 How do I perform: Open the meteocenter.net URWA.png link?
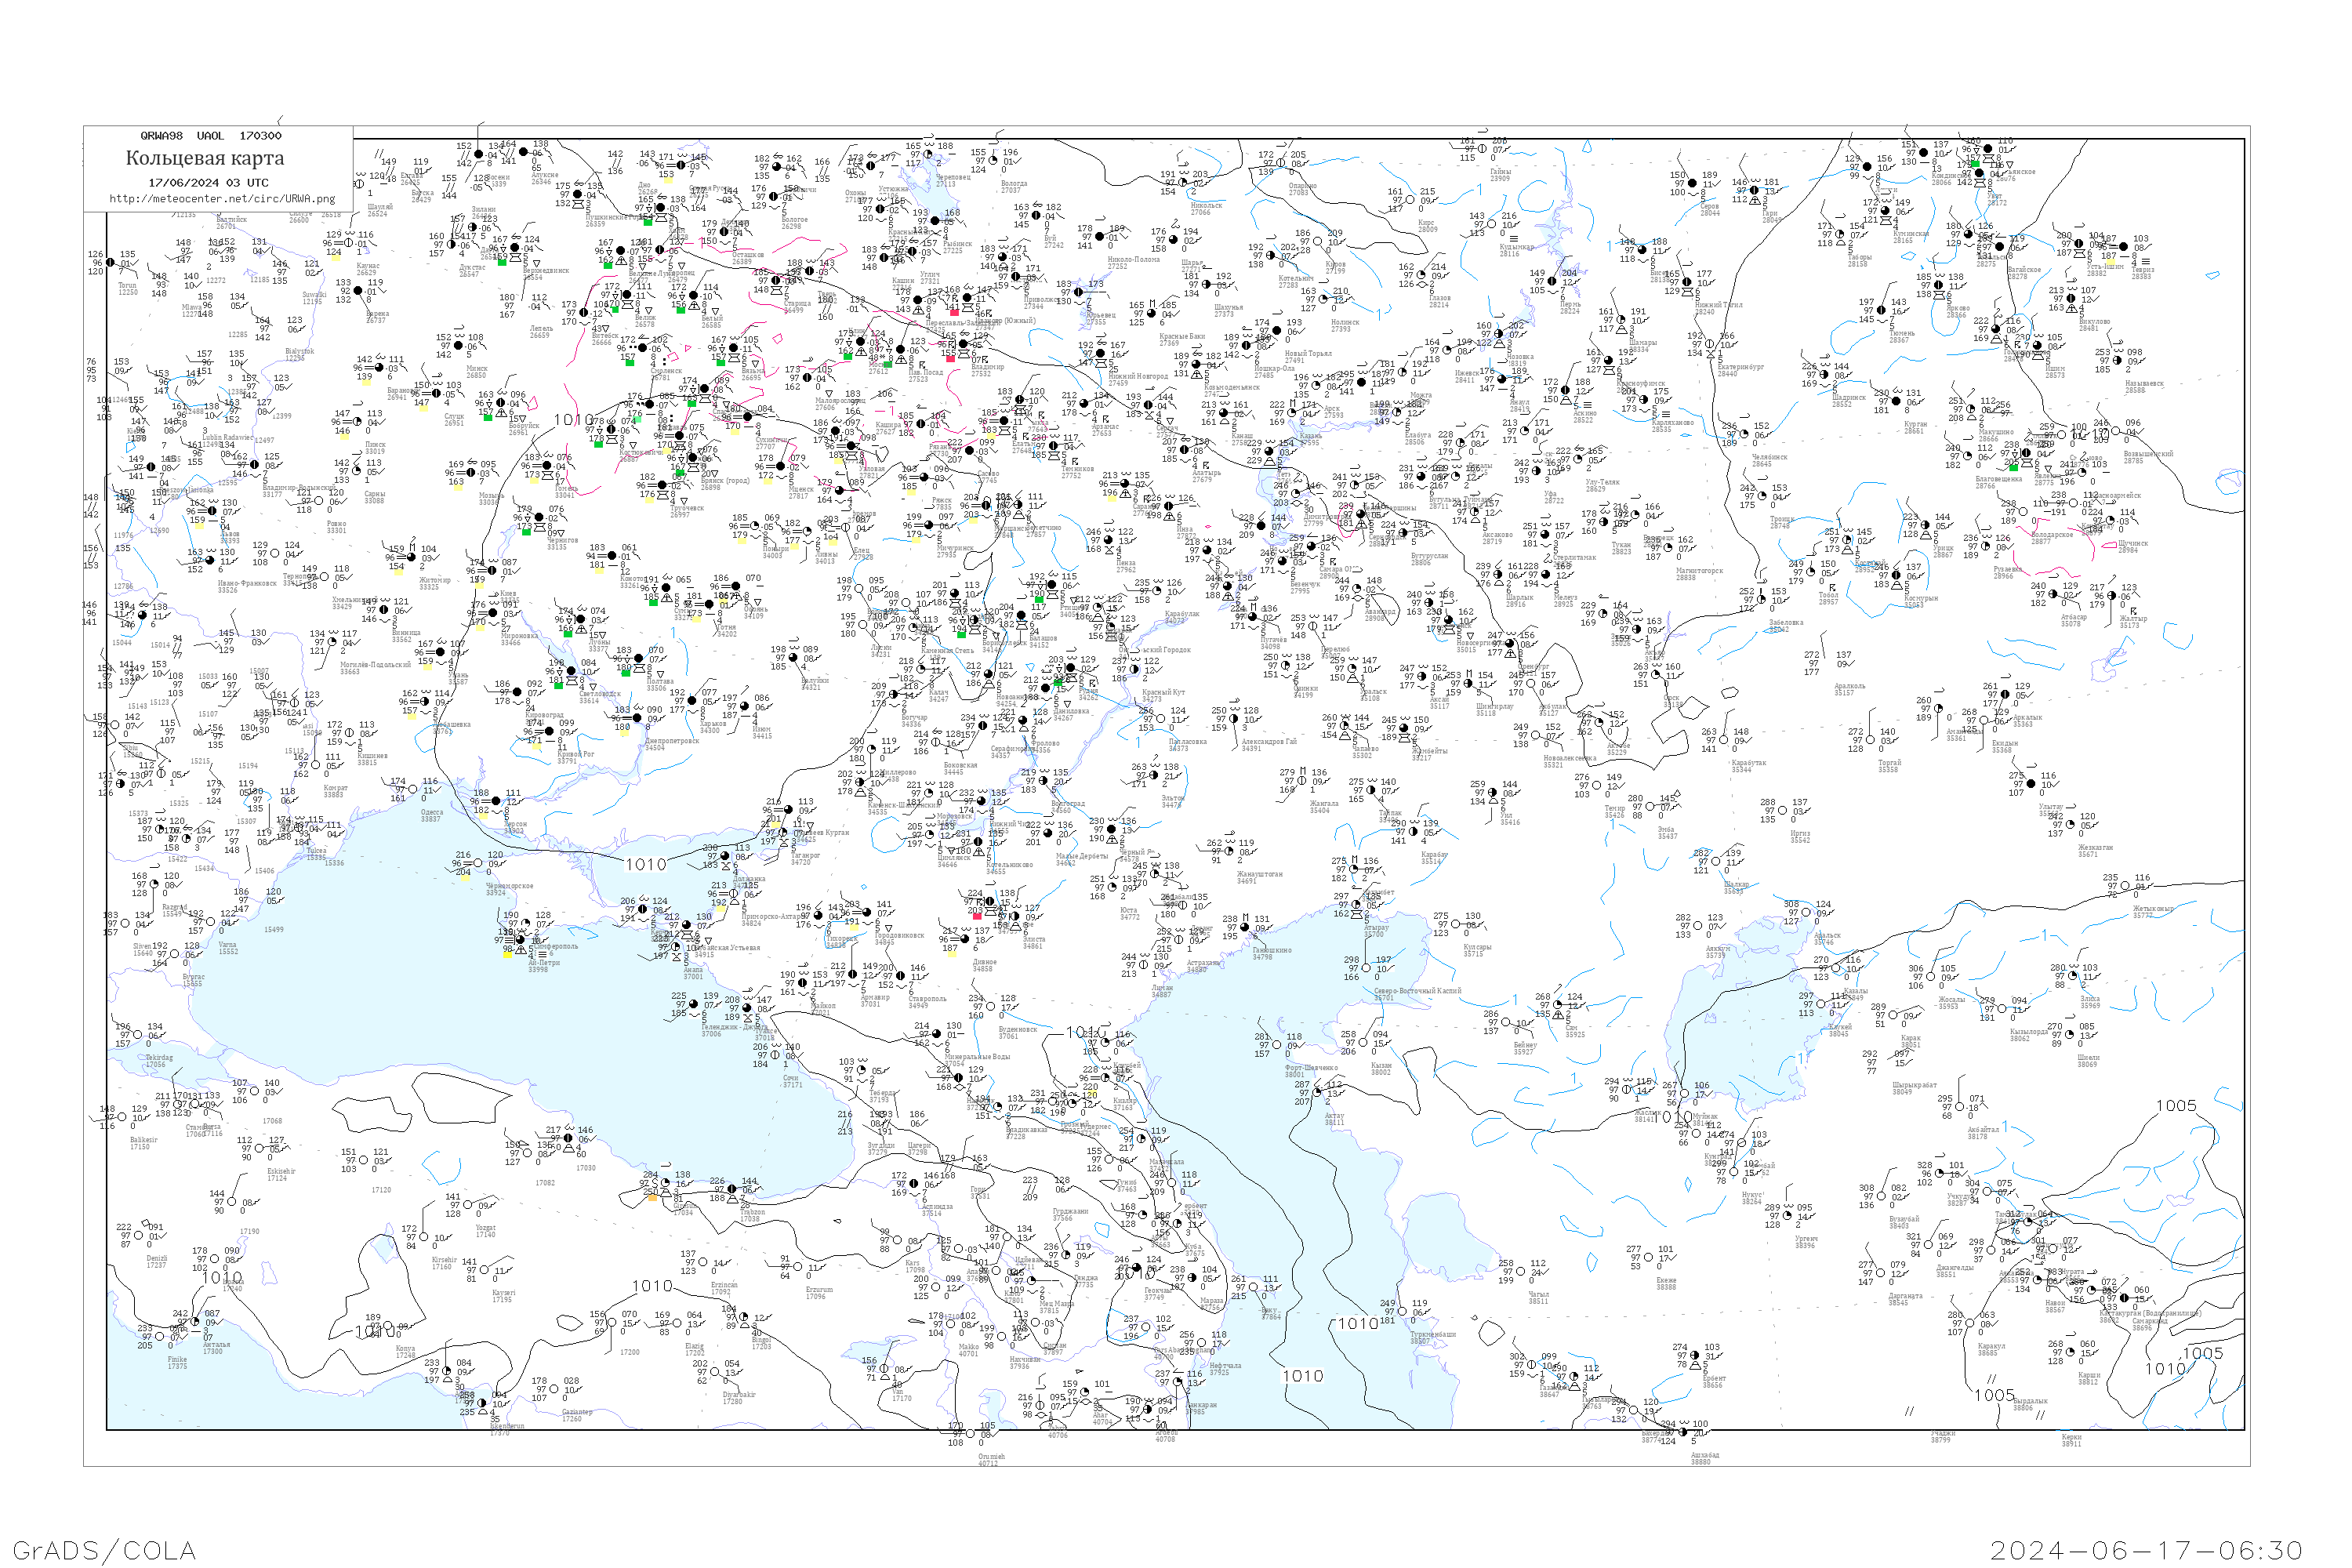(x=222, y=199)
